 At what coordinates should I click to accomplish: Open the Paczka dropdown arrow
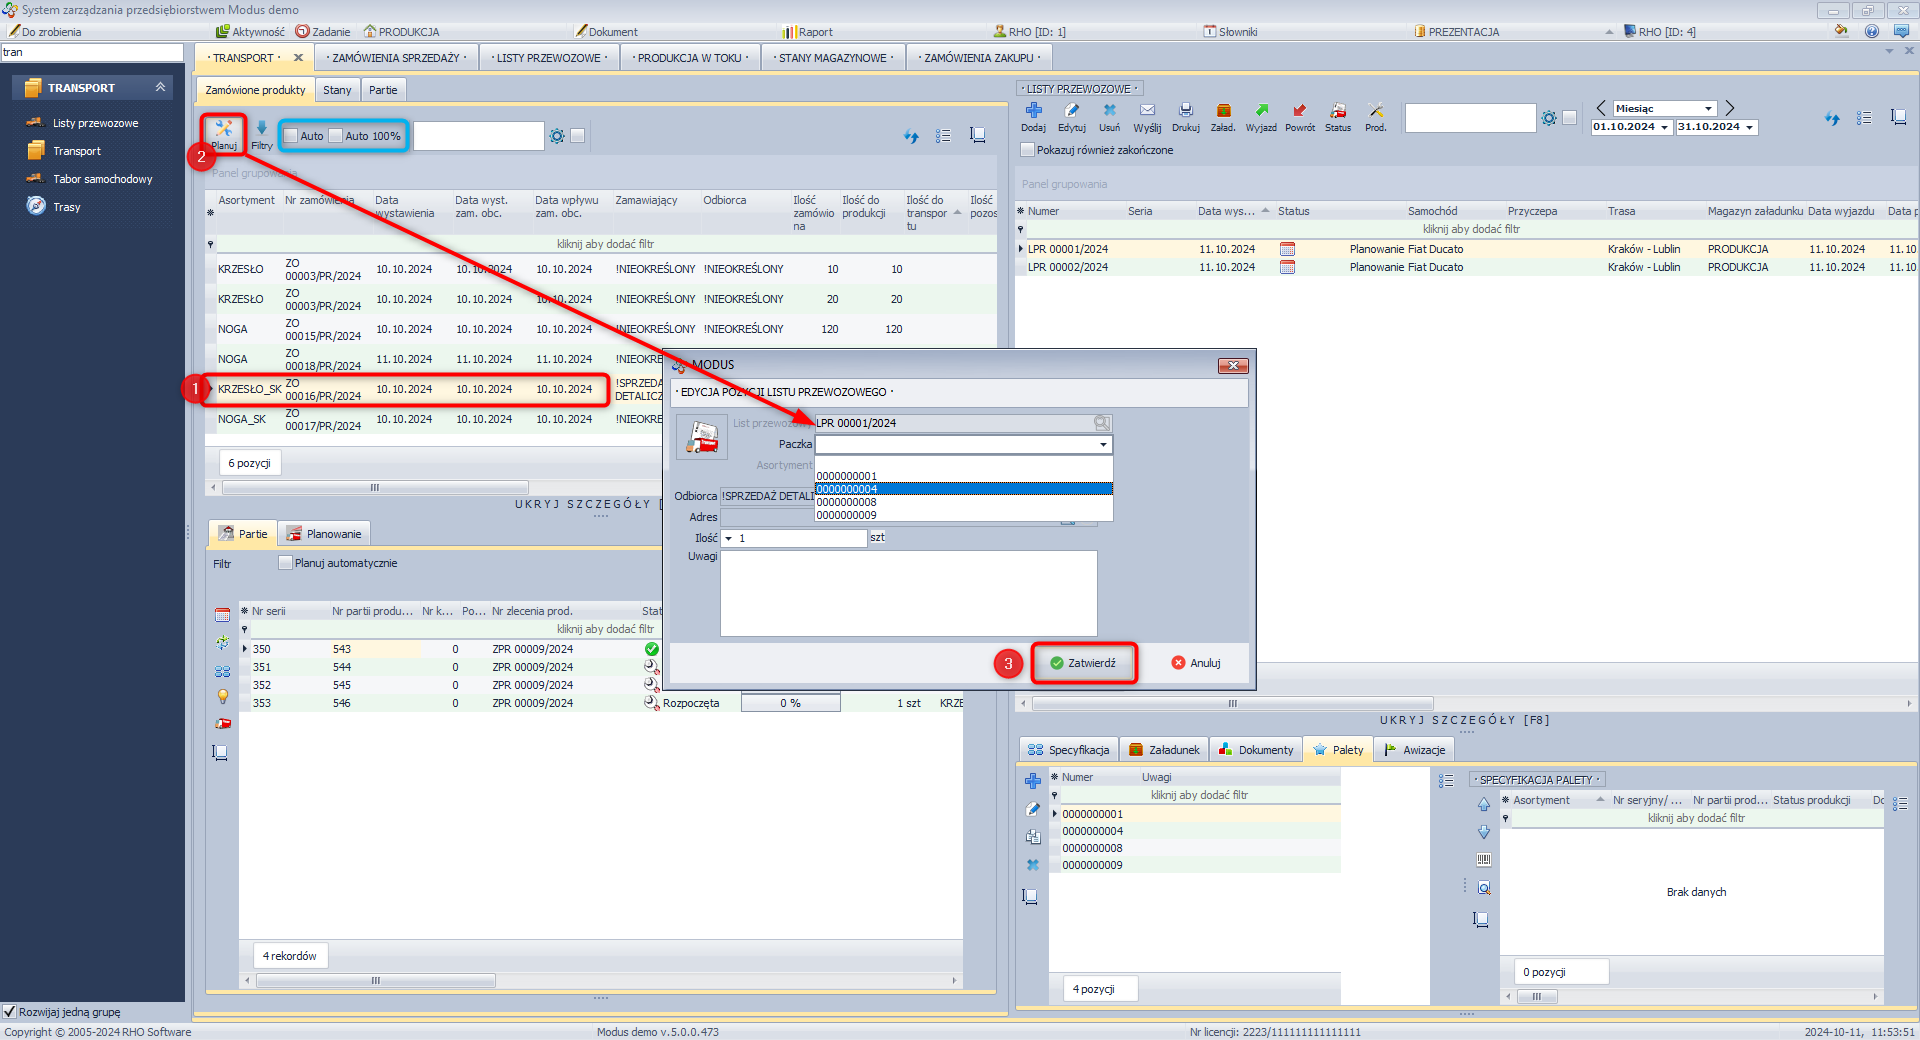[1103, 445]
